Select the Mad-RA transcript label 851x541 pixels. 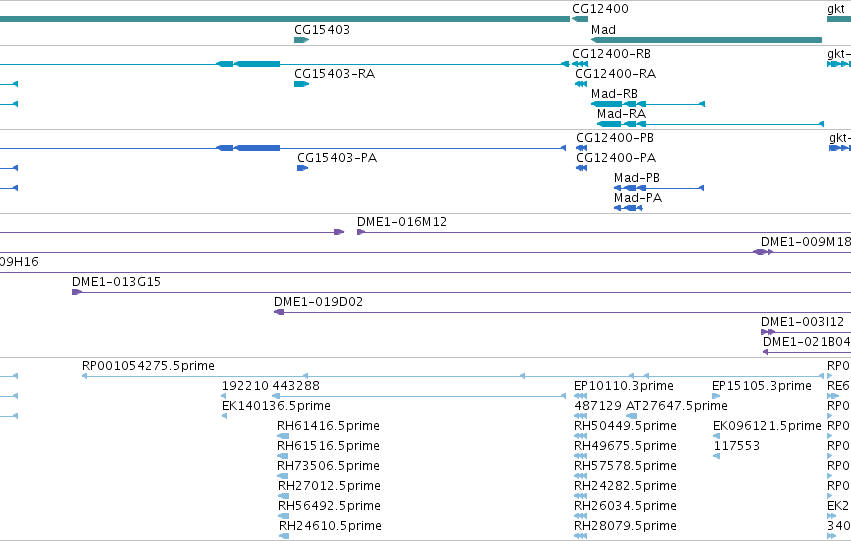tap(621, 114)
